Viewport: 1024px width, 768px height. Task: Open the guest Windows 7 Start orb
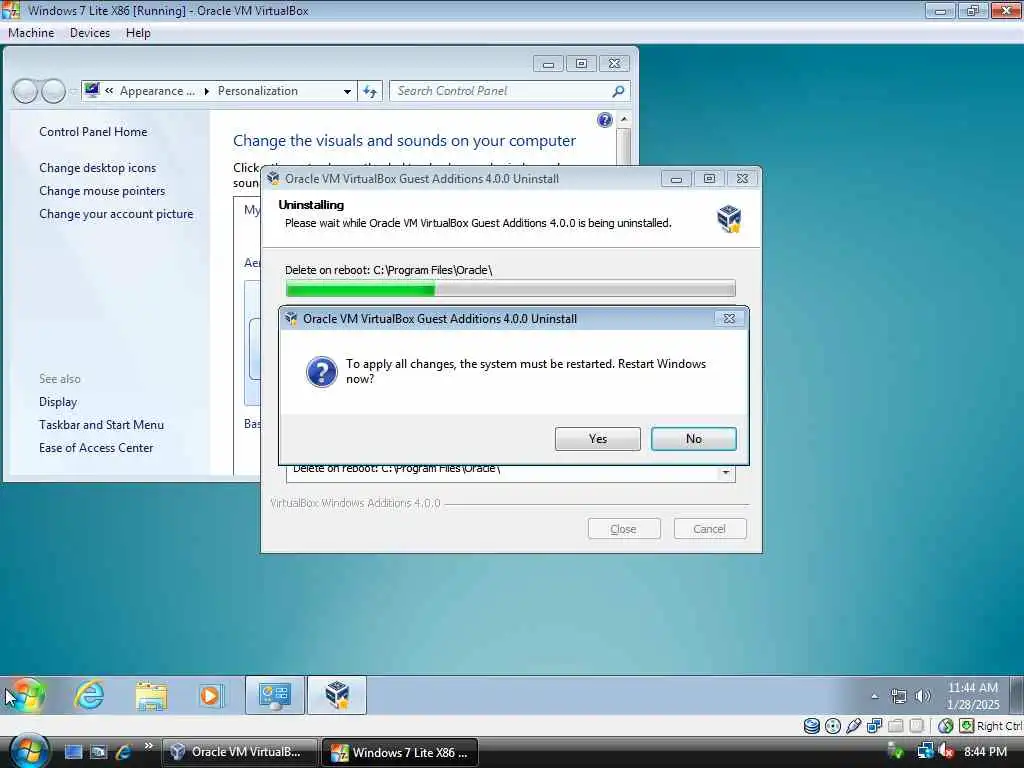[x=26, y=695]
